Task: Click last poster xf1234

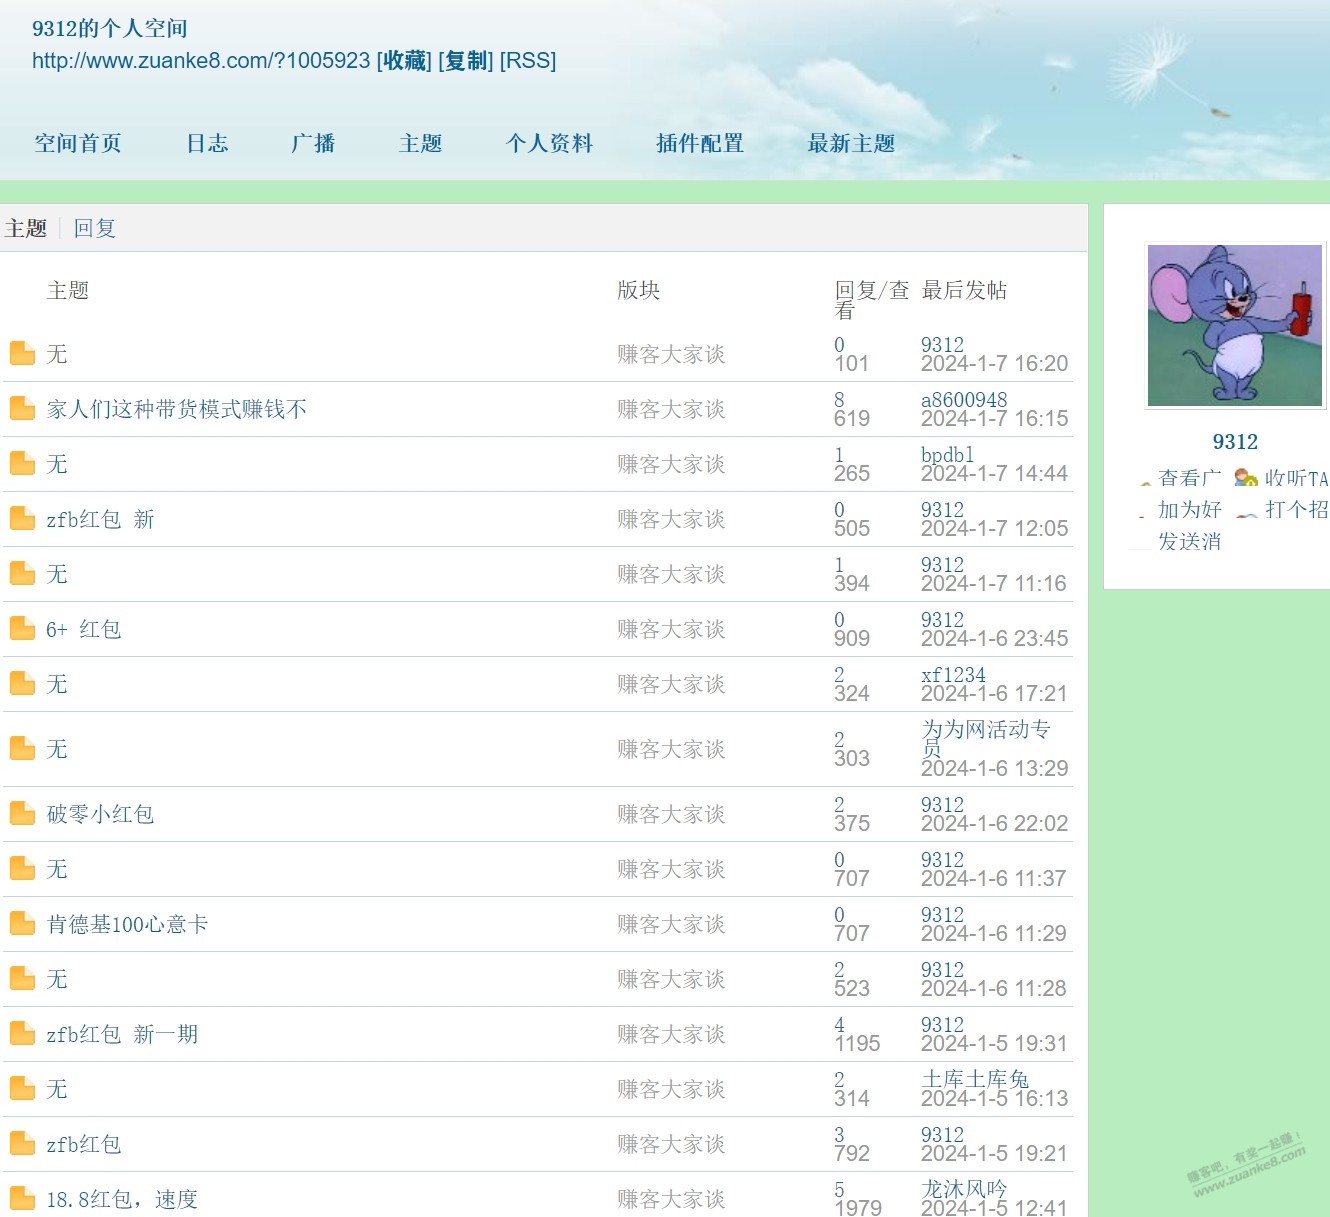Action: [953, 674]
